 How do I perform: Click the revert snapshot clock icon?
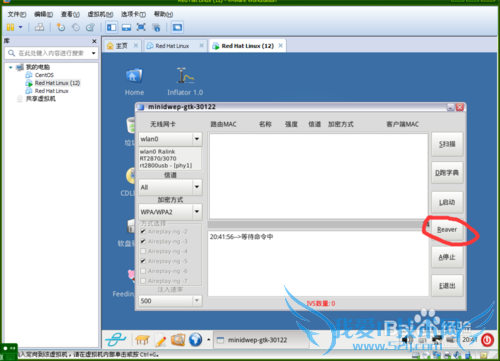(76, 27)
